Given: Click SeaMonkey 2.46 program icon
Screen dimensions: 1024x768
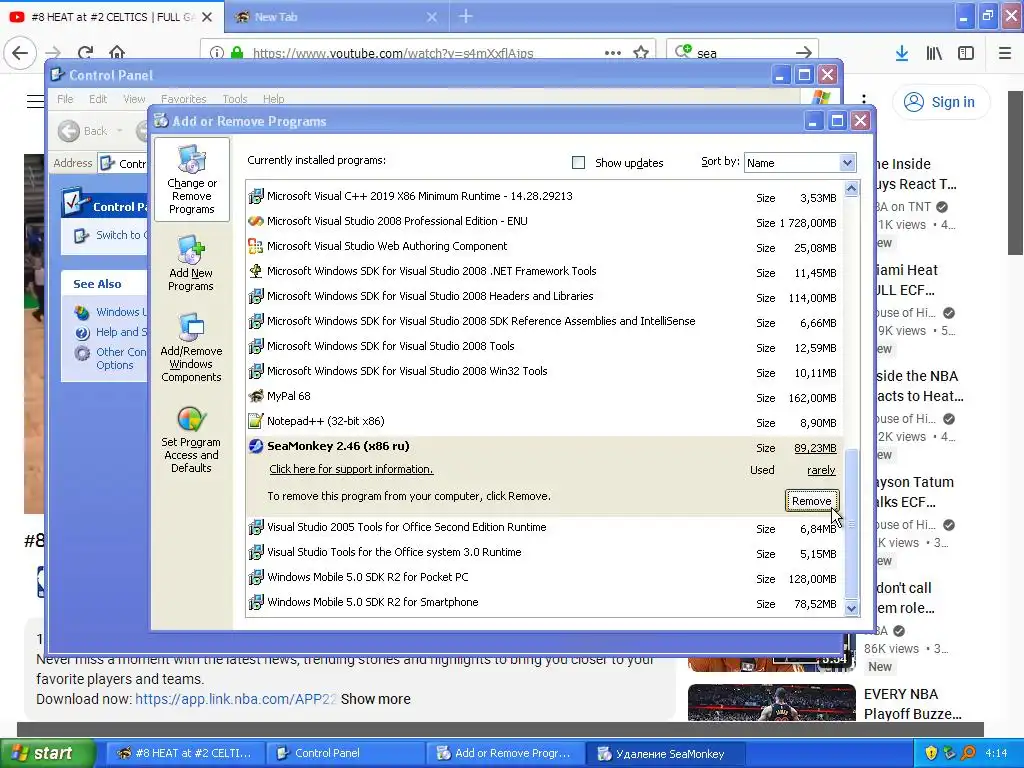Looking at the screenshot, I should [256, 446].
